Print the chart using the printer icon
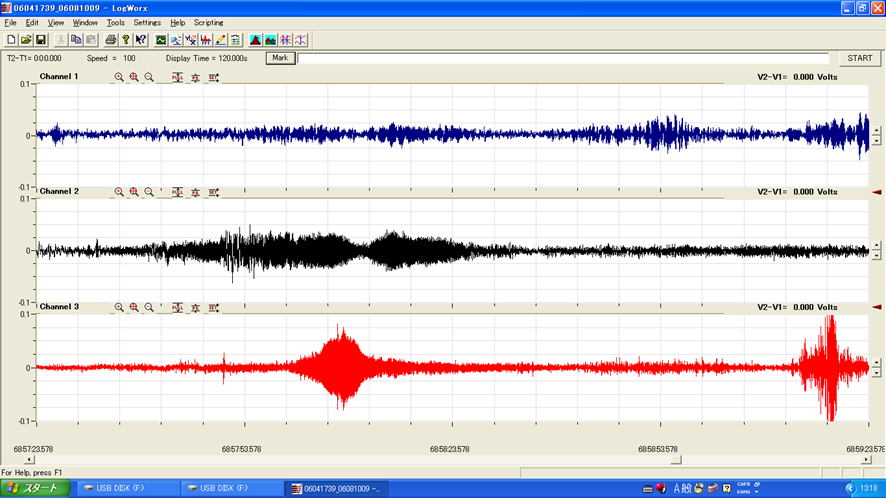 [111, 40]
